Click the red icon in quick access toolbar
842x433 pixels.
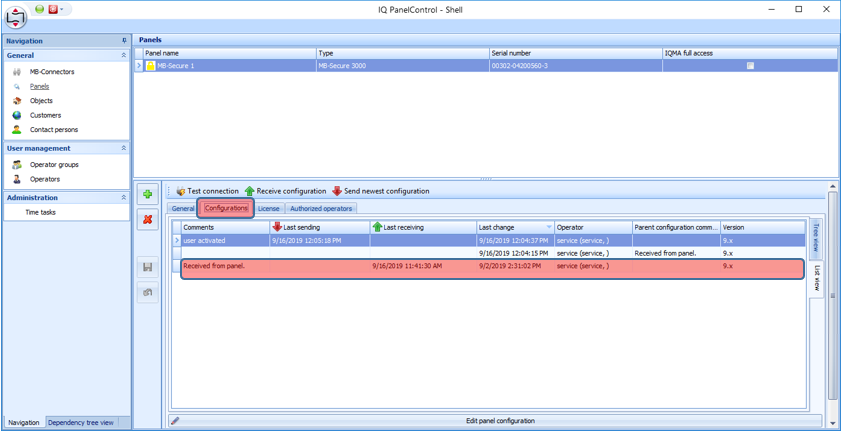[53, 9]
